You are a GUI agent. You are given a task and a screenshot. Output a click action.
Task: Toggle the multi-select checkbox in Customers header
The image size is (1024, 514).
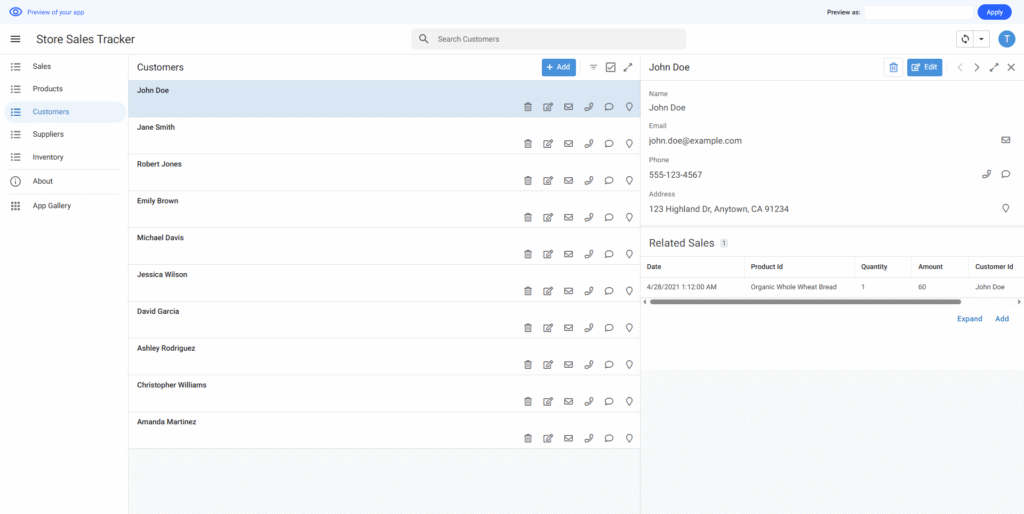coord(611,67)
